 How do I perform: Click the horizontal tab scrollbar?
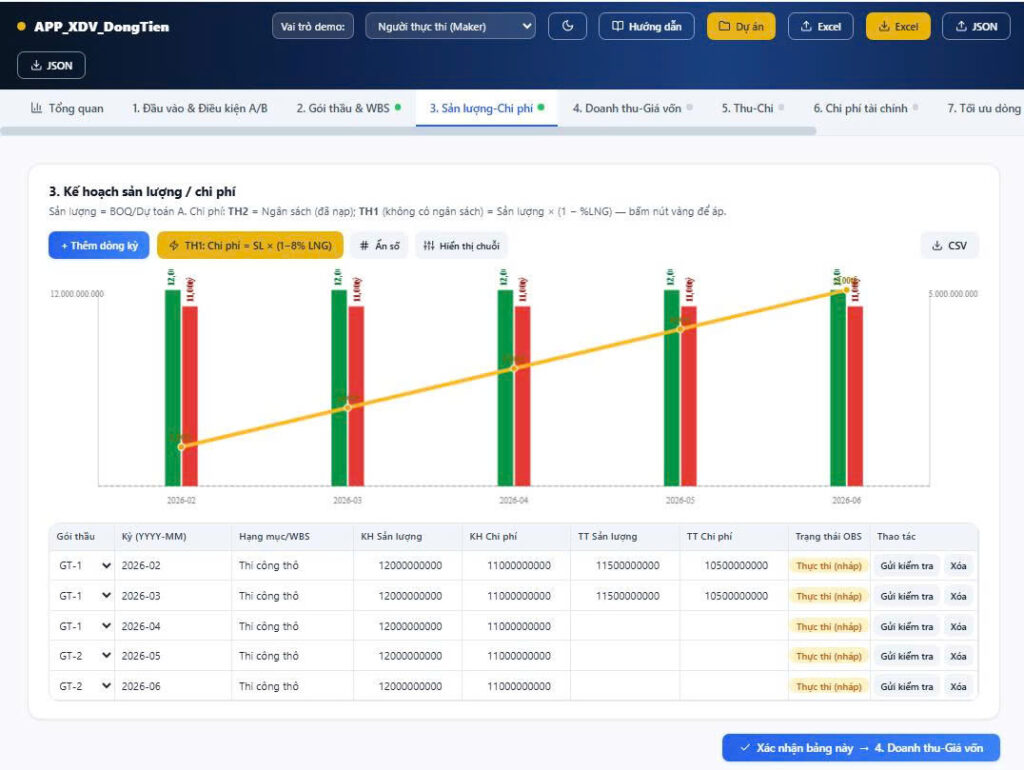(x=408, y=131)
